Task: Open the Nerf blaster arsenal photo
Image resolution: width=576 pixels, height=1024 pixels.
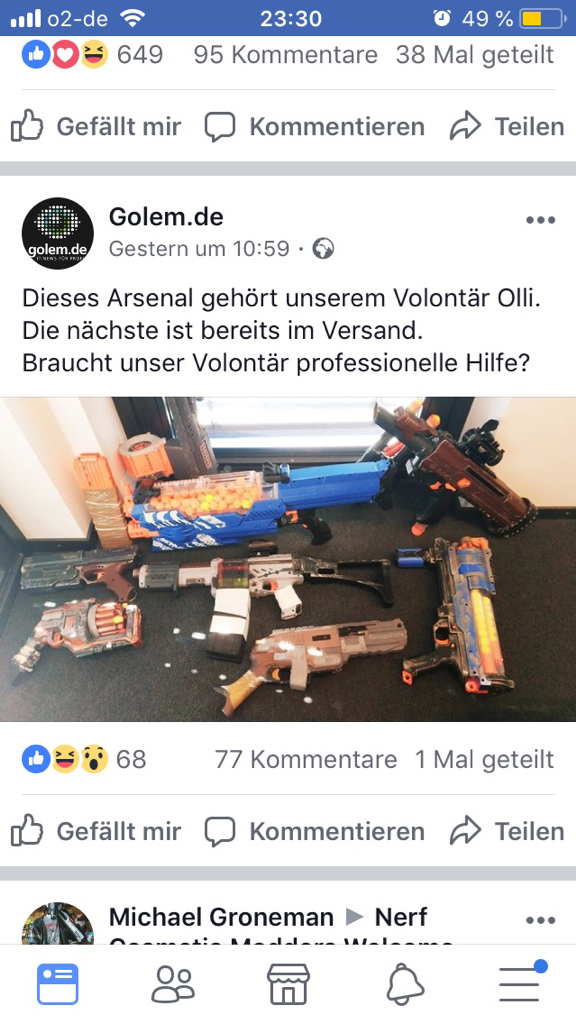Action: point(288,559)
